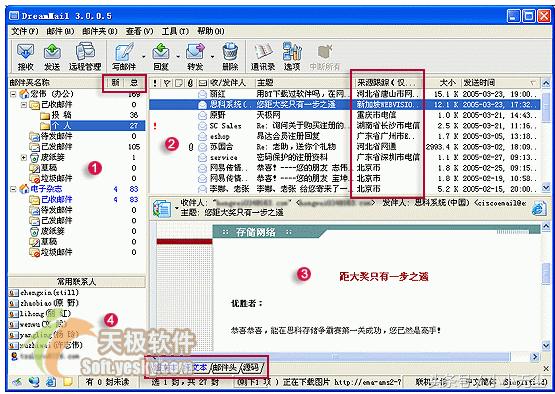555x394 pixels.
Task: Open the 查看(V) menu
Action: click(x=139, y=32)
